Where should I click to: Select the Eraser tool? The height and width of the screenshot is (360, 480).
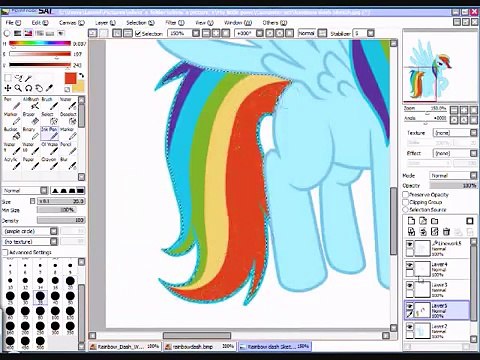[31, 119]
